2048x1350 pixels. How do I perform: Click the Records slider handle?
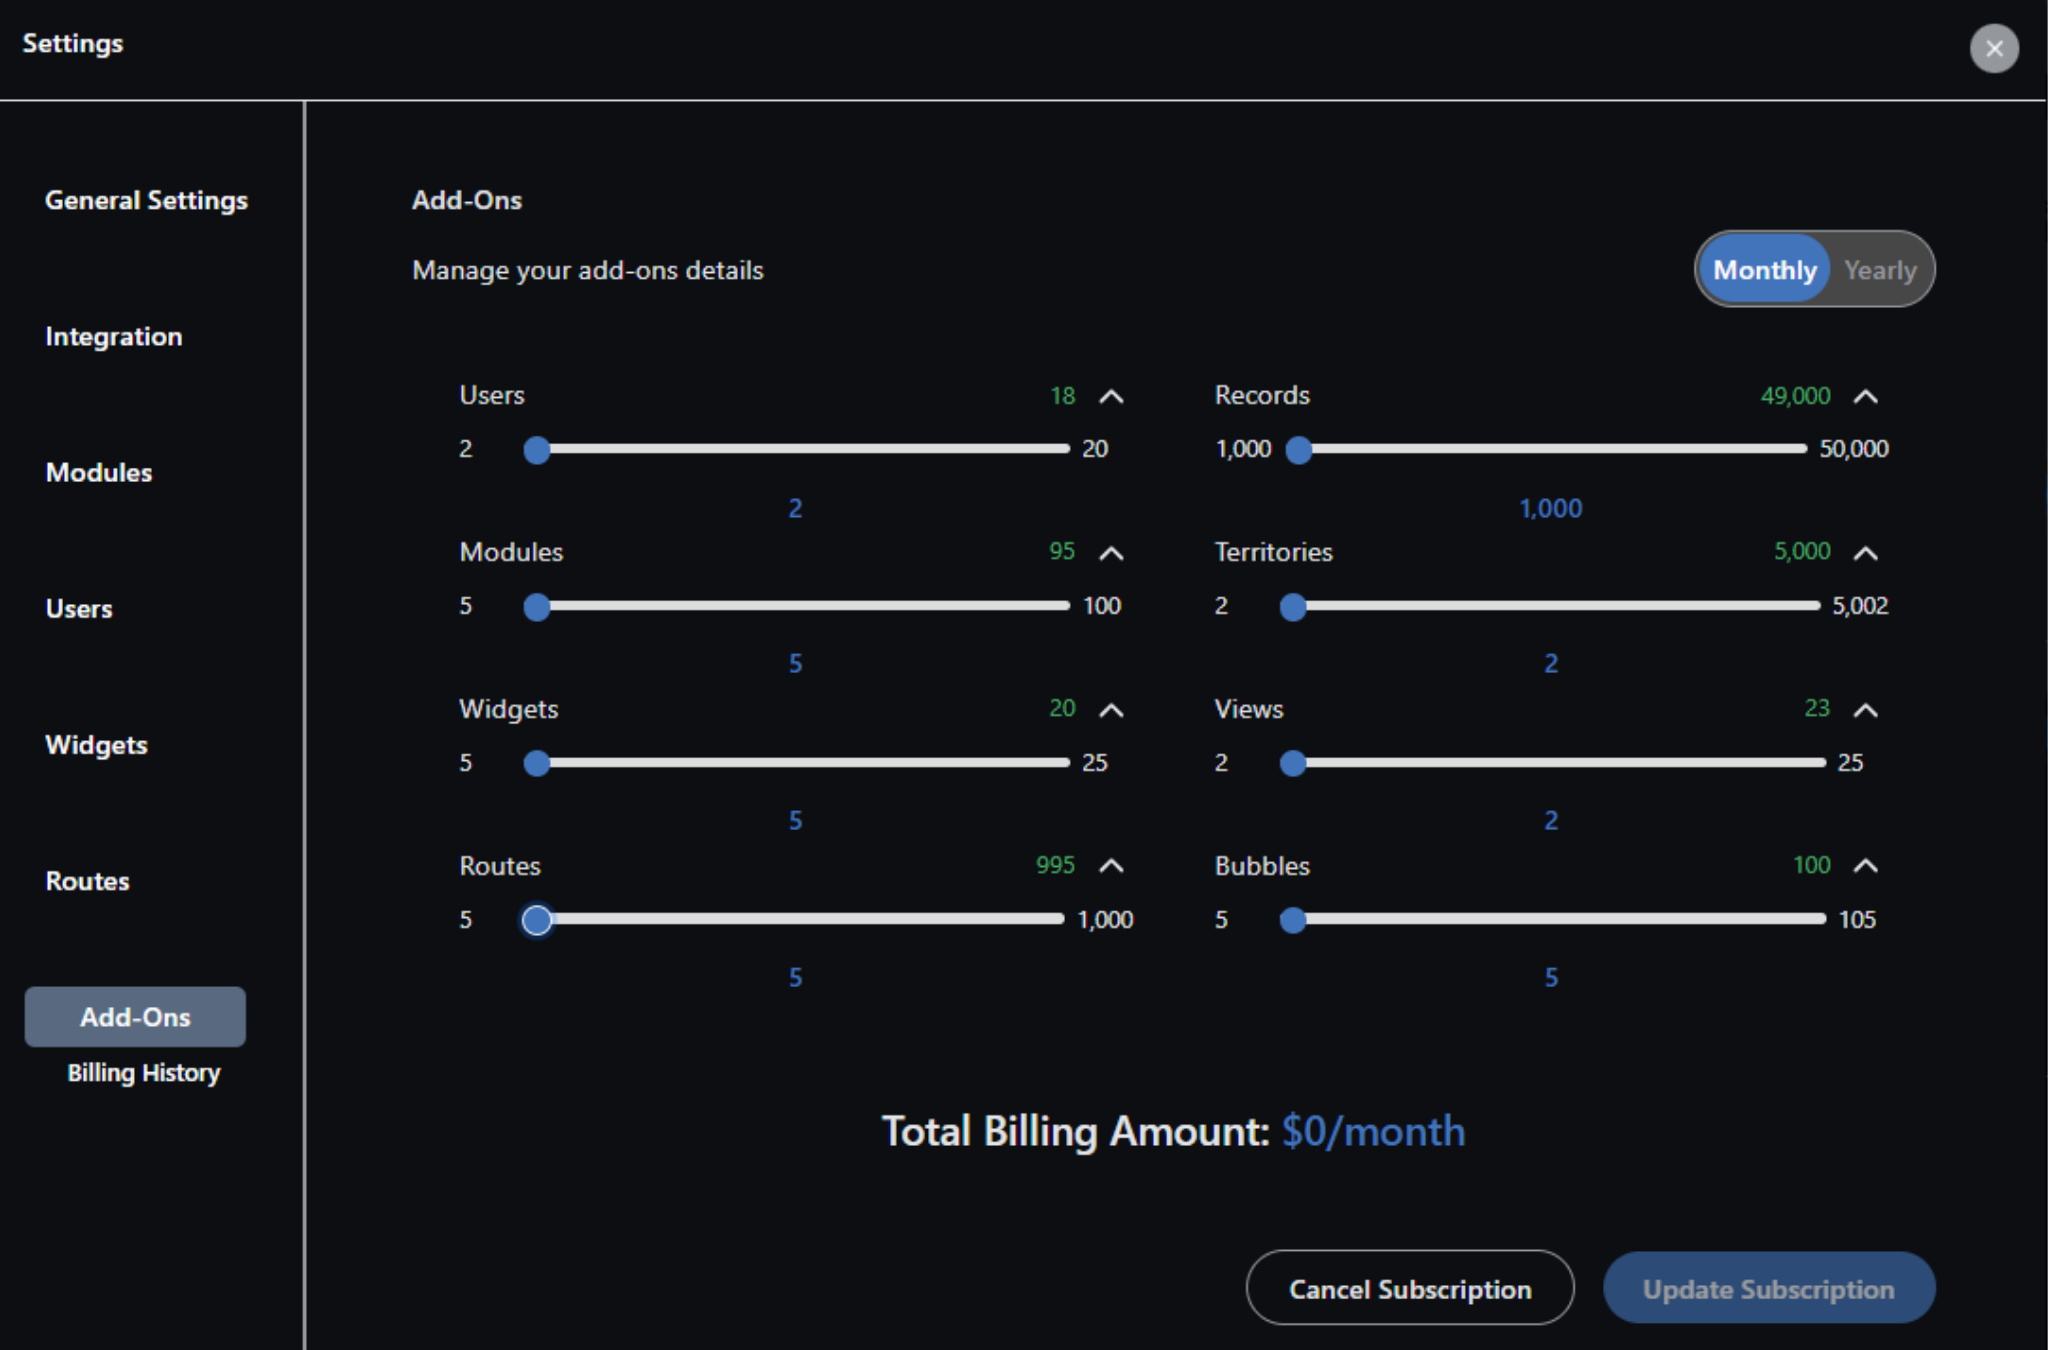[1298, 450]
